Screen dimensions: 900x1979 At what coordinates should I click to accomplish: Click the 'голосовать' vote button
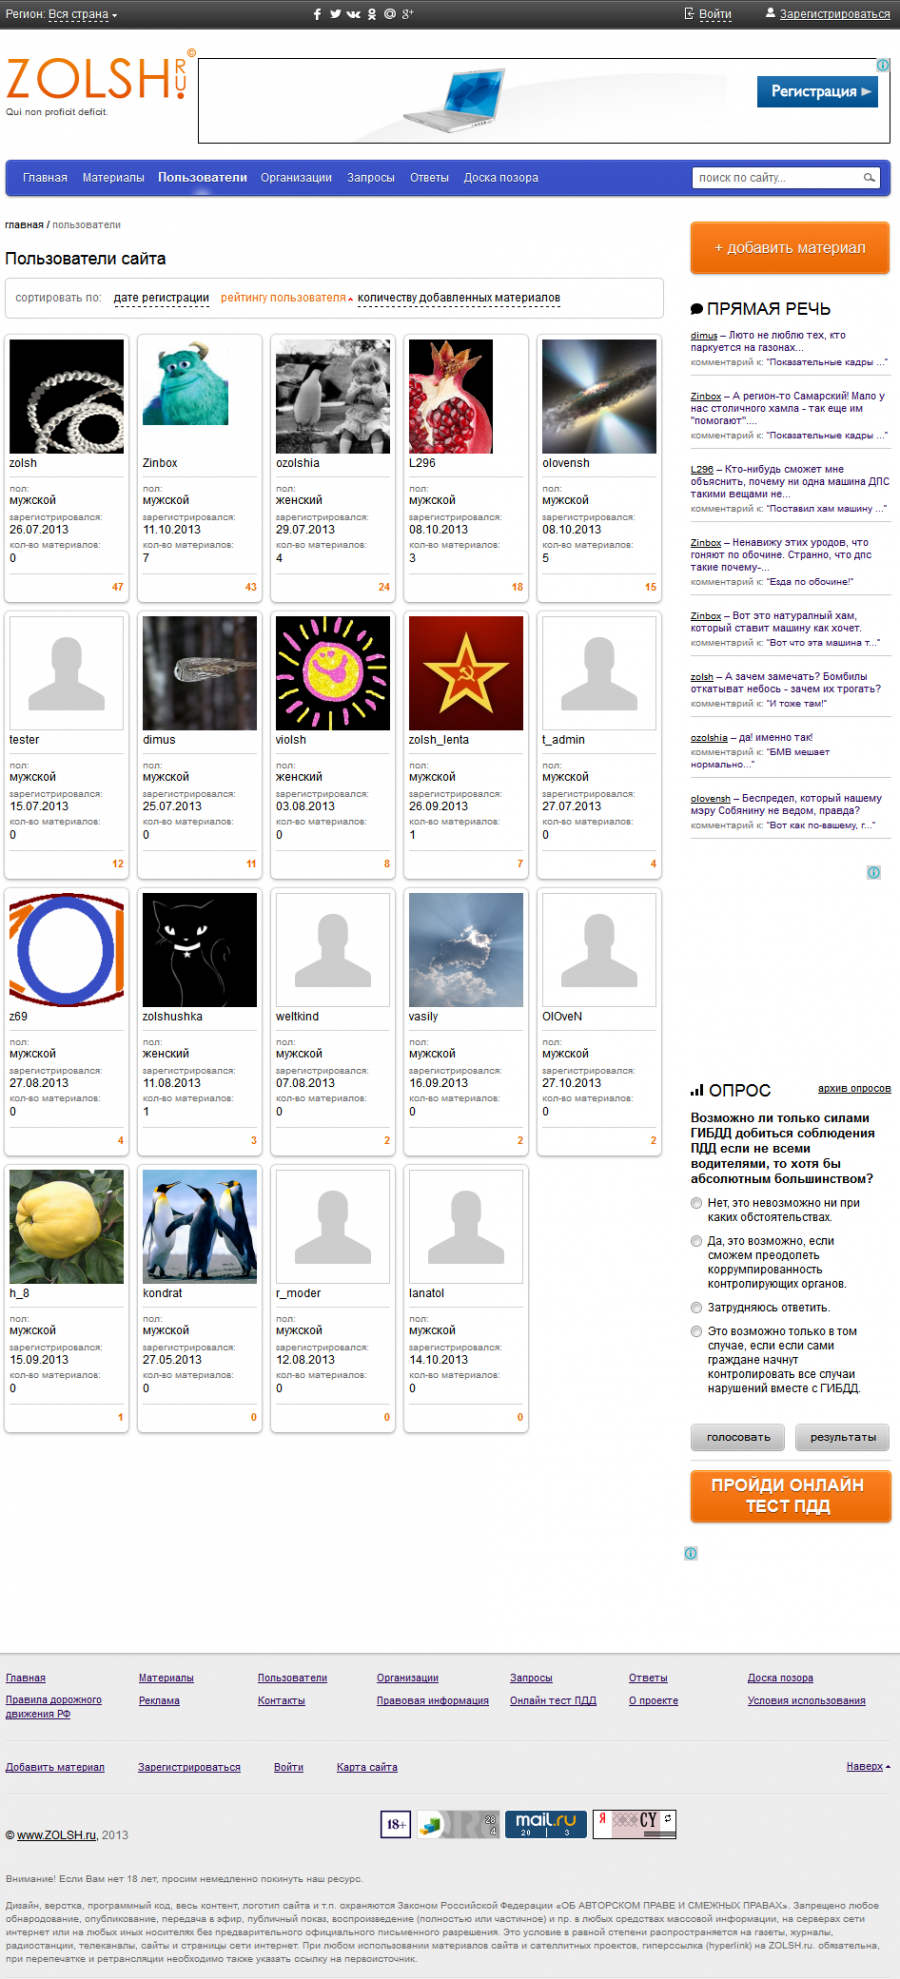738,1437
